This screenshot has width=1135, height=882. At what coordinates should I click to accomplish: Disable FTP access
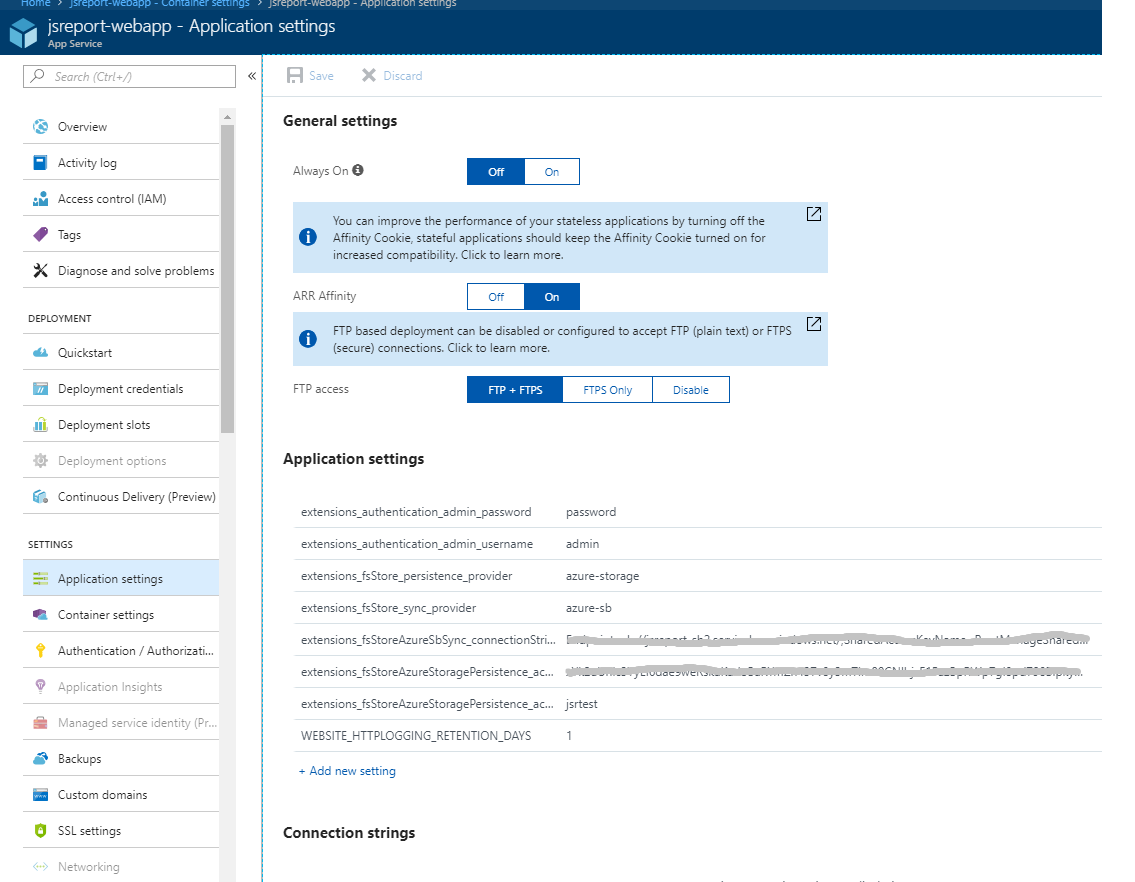[691, 390]
